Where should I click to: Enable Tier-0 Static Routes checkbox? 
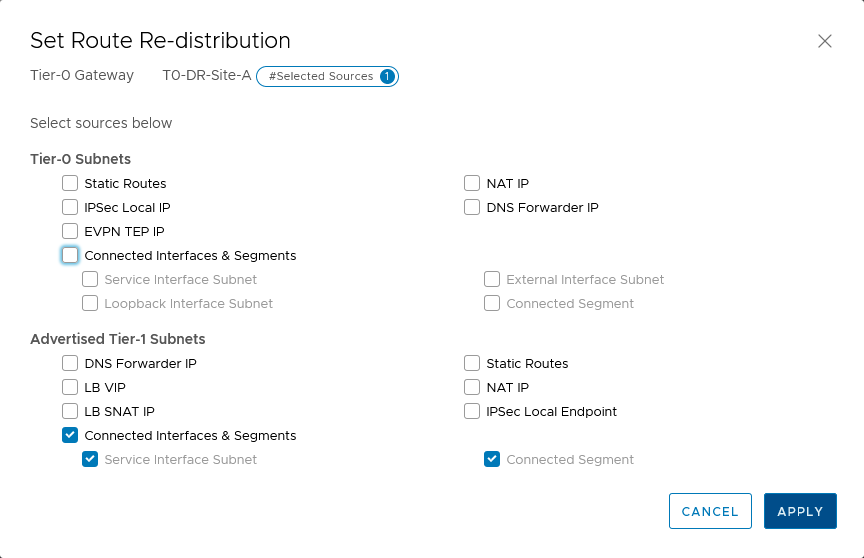(x=70, y=183)
